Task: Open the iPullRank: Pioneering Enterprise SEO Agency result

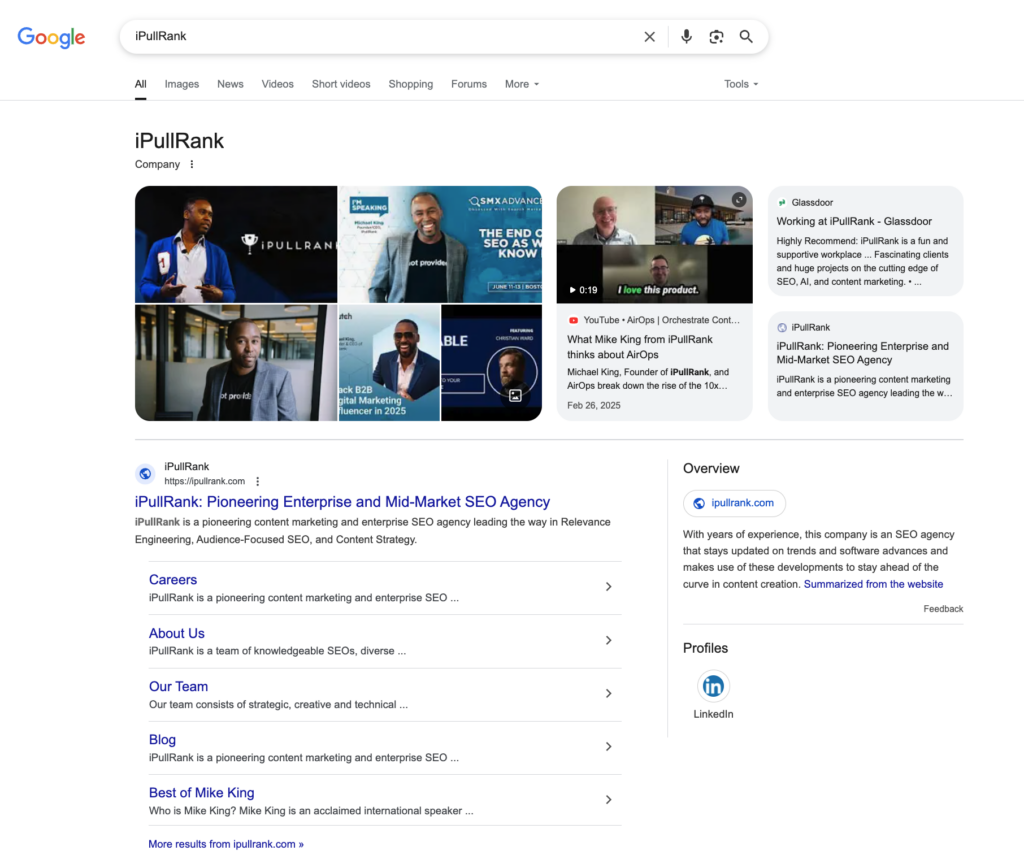Action: (x=342, y=502)
